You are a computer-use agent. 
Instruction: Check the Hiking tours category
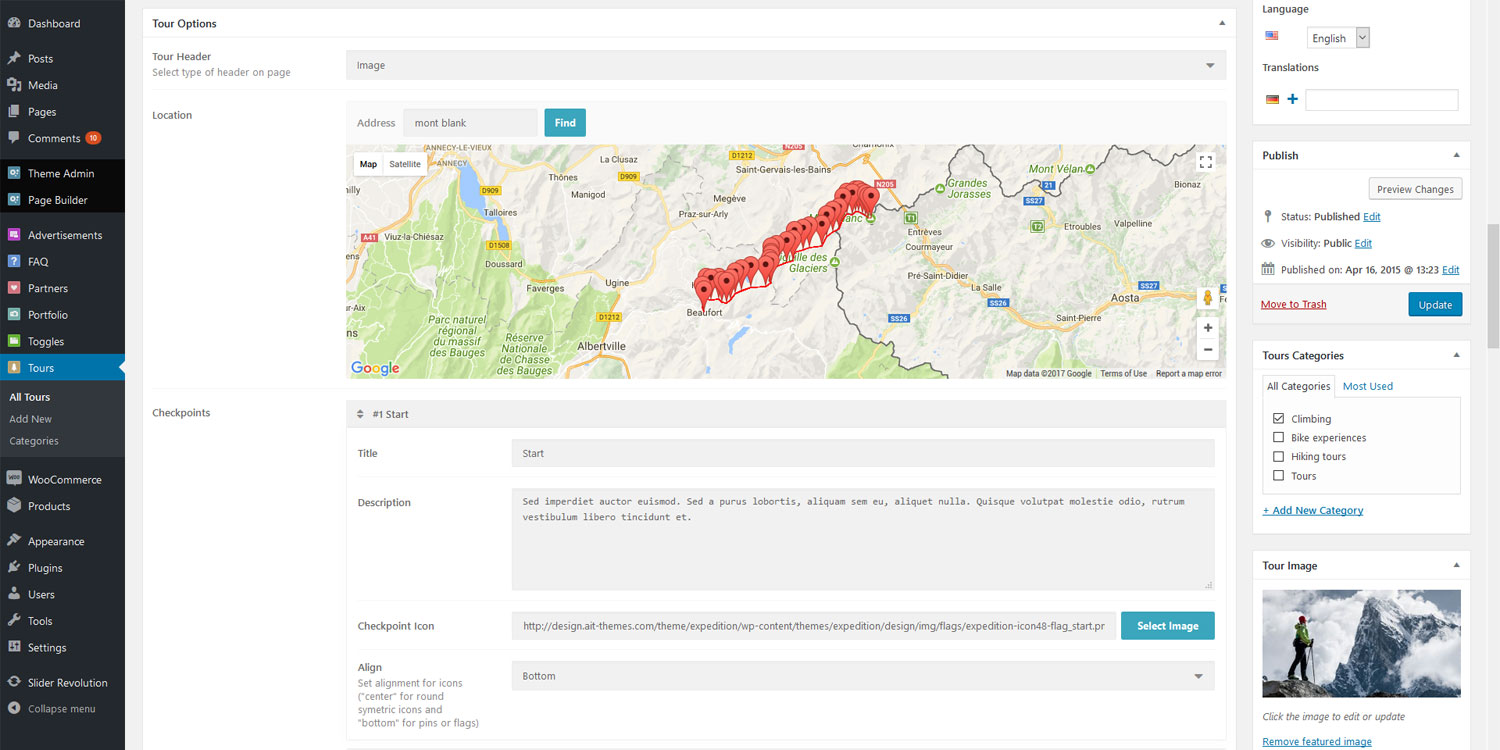(1278, 456)
